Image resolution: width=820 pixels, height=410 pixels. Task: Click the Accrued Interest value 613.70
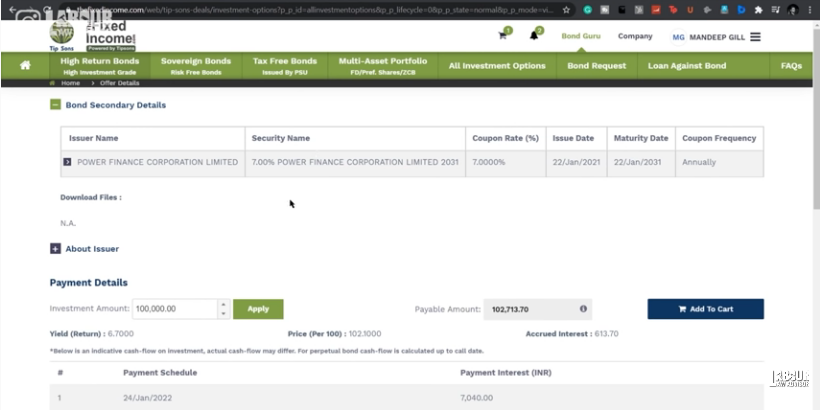click(606, 334)
